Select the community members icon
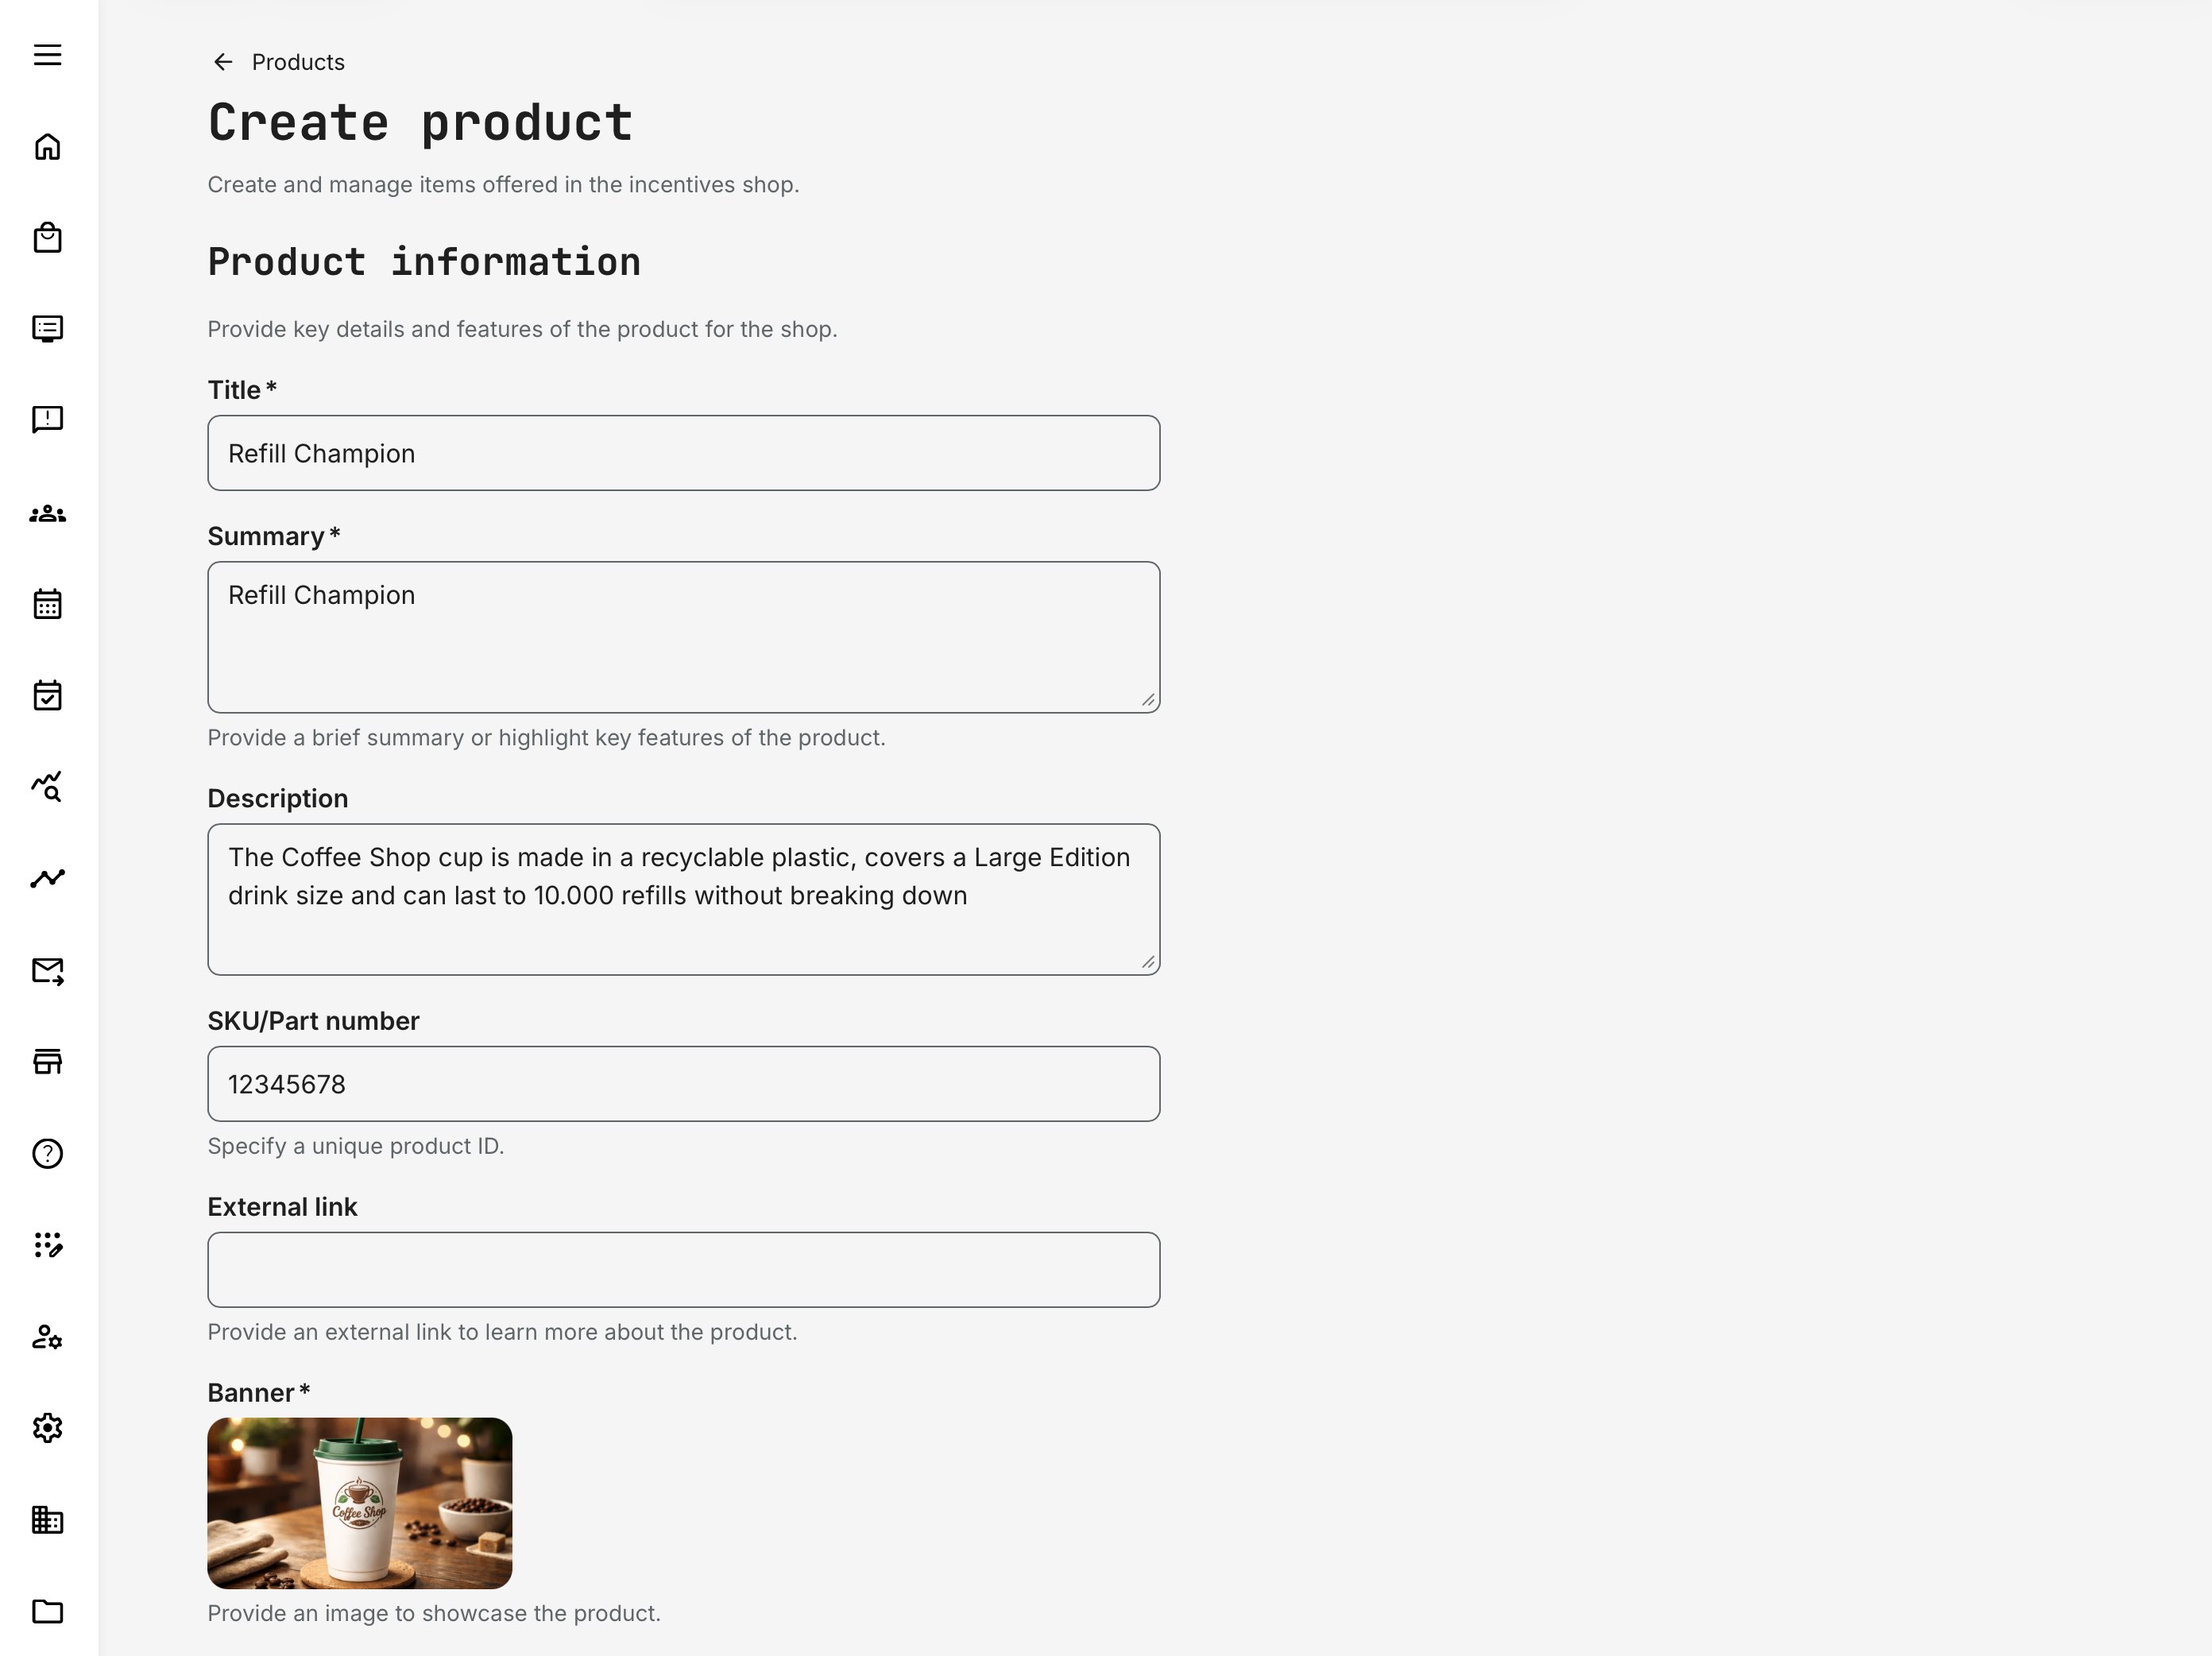The image size is (2212, 1656). pyautogui.click(x=47, y=513)
